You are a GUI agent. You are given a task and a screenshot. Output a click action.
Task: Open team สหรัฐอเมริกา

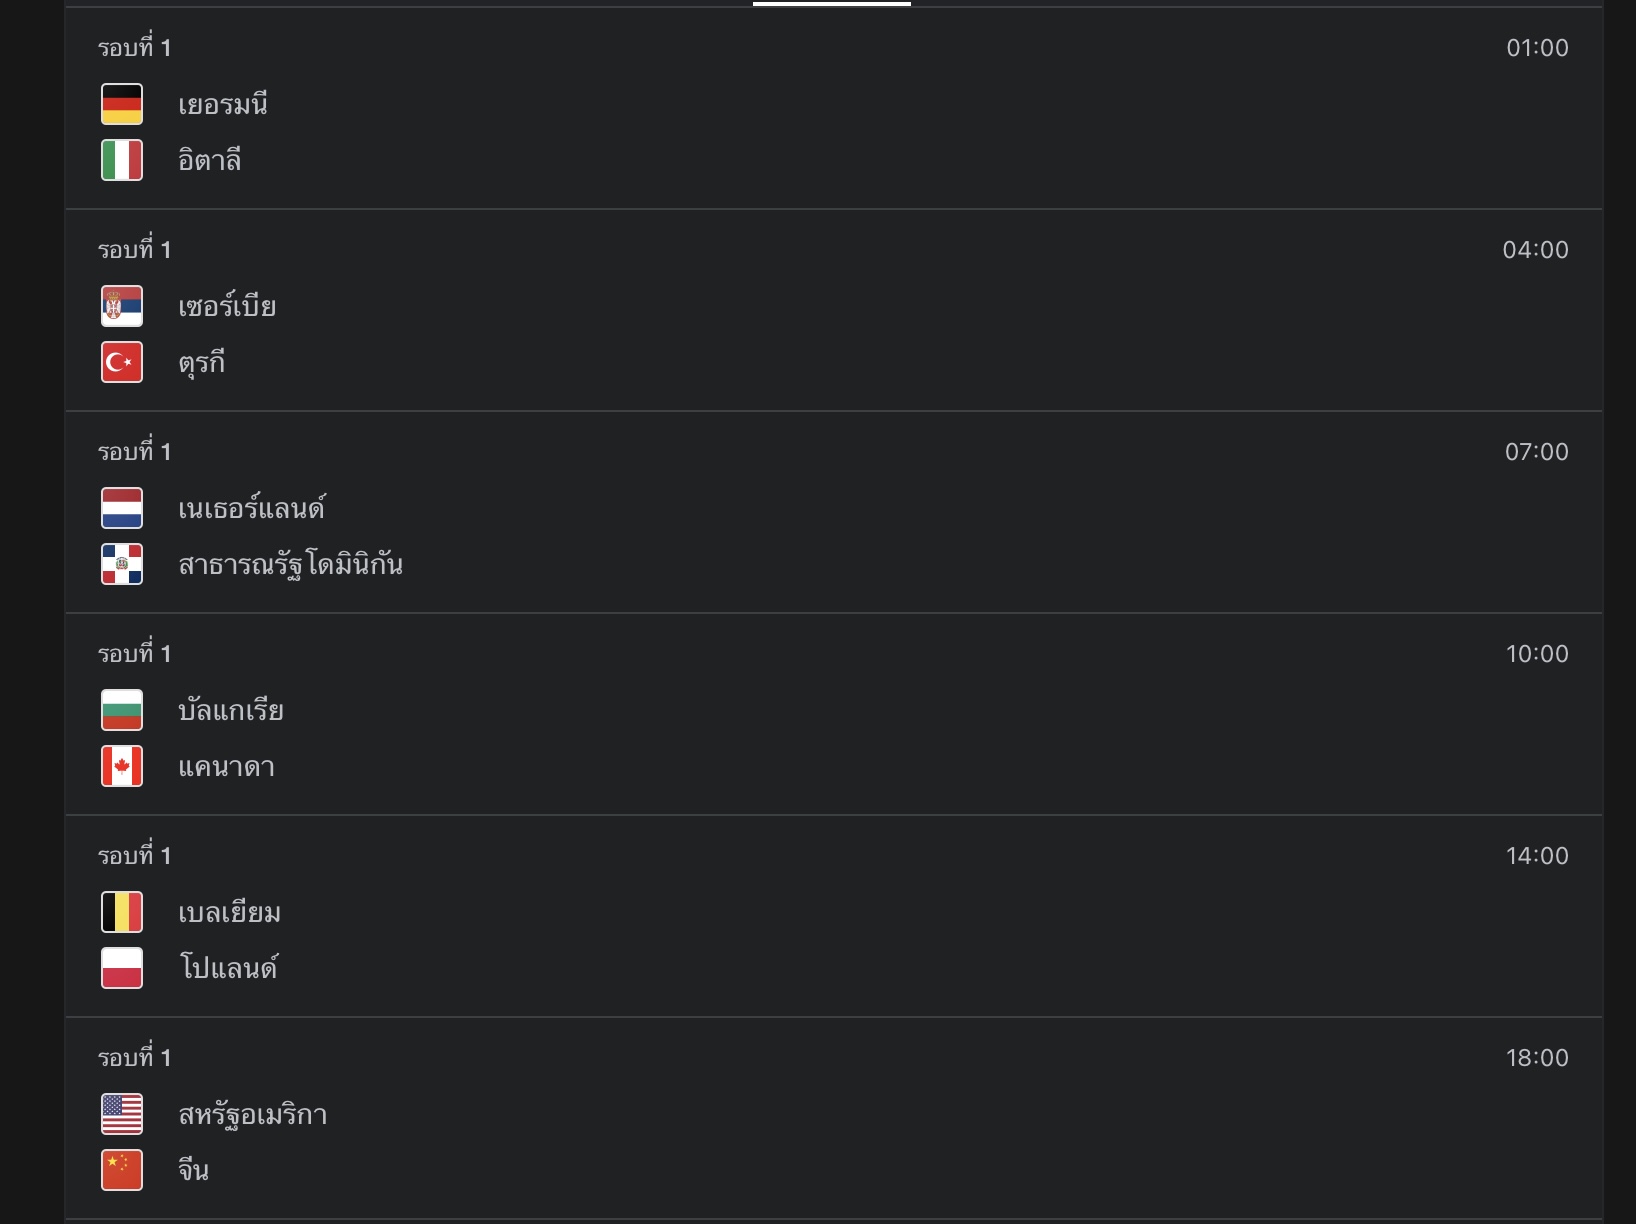[253, 1115]
